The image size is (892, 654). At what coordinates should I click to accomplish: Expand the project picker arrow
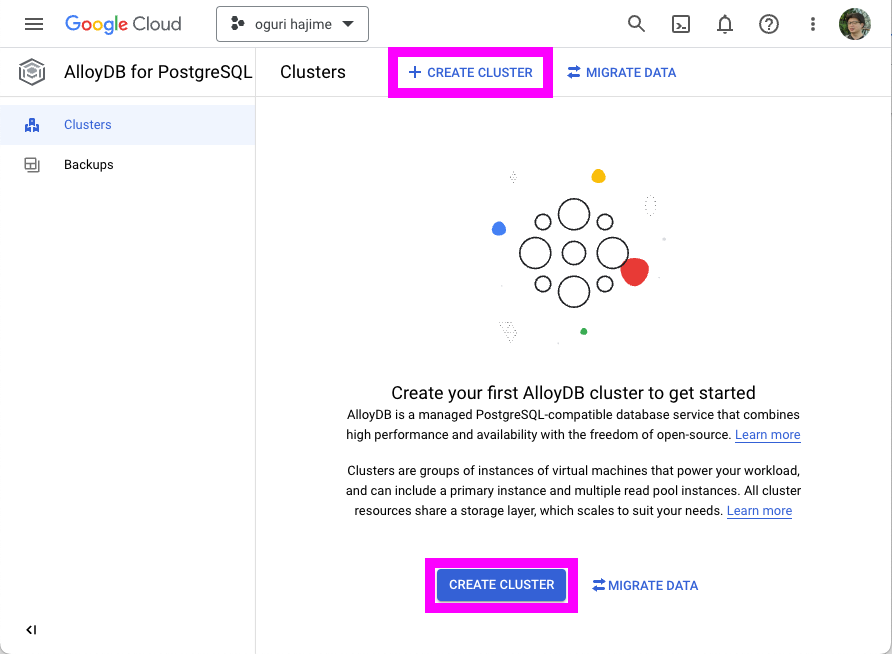(x=348, y=23)
